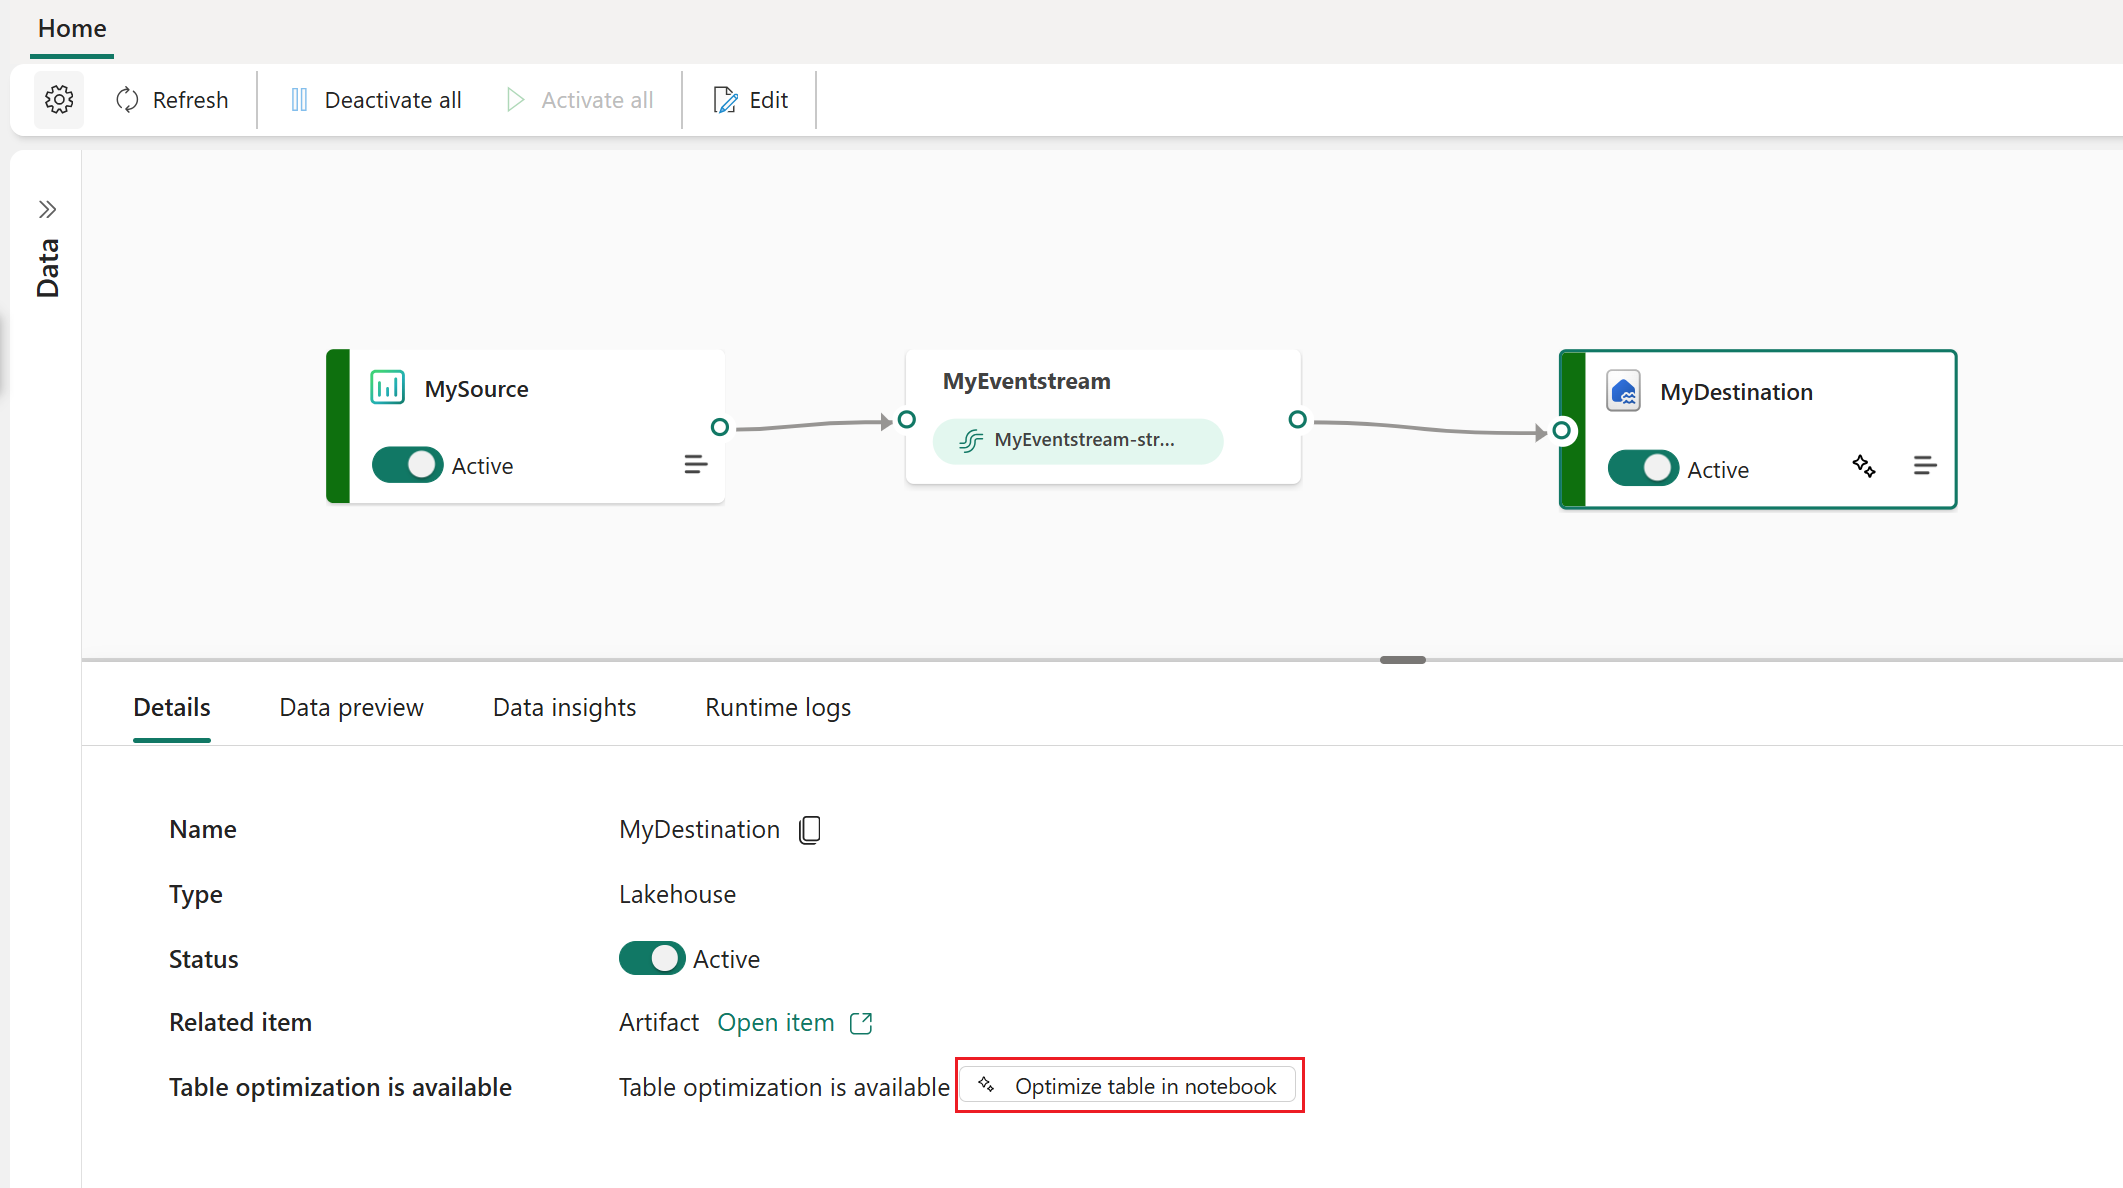Click the panel resize divider handle

[1402, 660]
